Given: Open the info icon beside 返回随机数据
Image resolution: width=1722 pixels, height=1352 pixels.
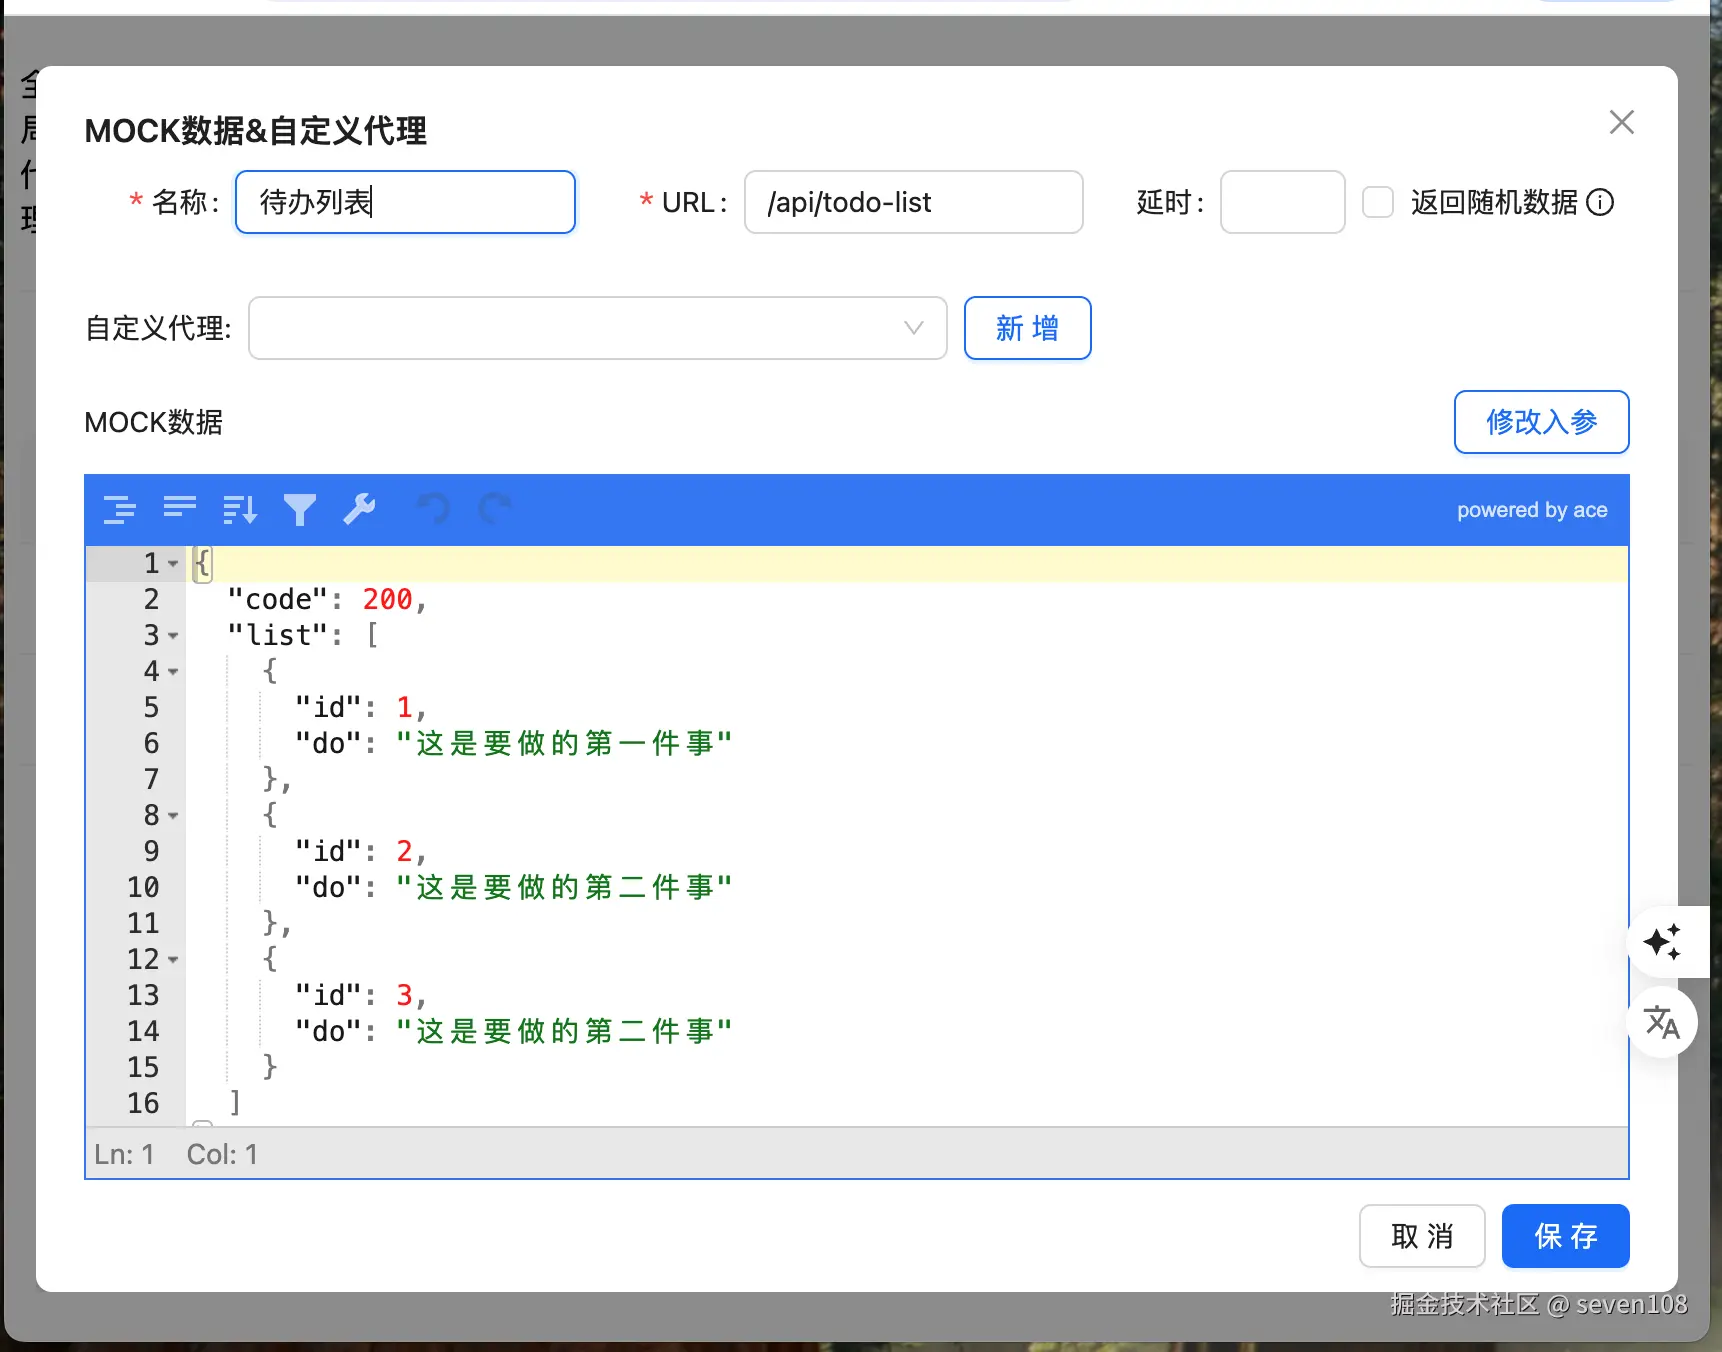Looking at the screenshot, I should click(1600, 203).
